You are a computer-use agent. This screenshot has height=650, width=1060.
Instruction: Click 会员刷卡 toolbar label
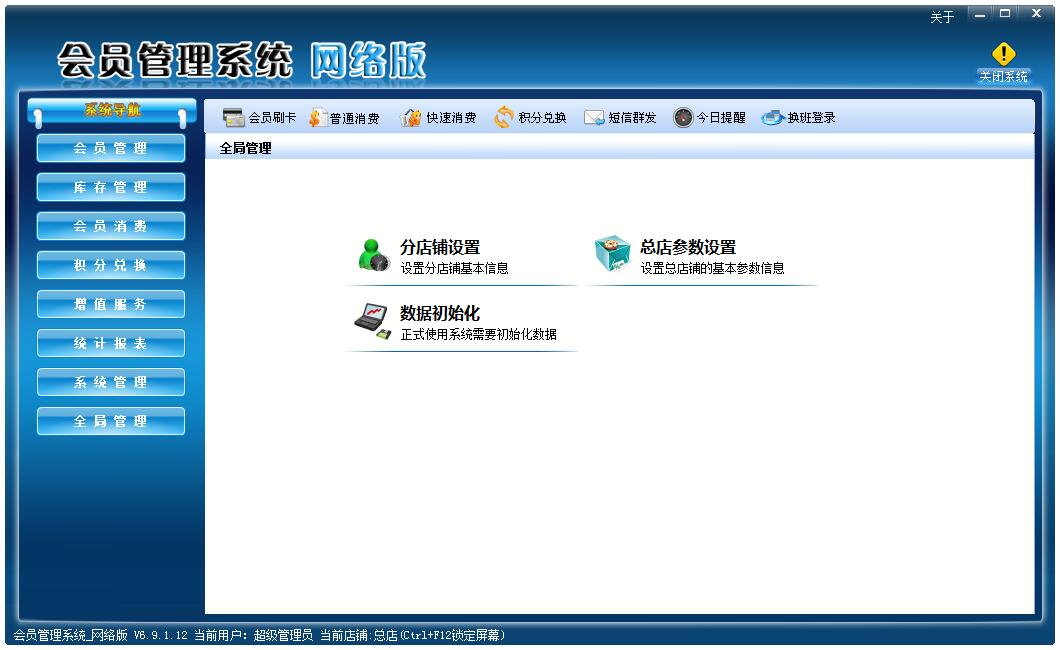(272, 118)
